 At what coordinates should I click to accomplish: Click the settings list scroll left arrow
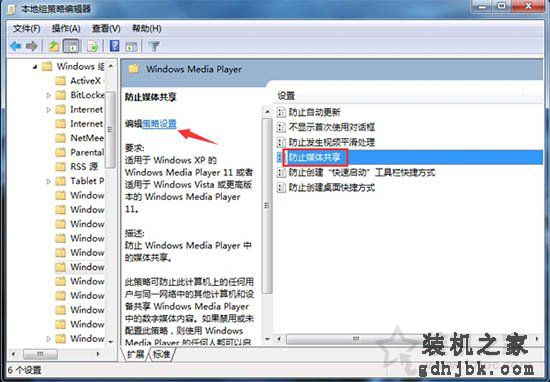coord(279,339)
